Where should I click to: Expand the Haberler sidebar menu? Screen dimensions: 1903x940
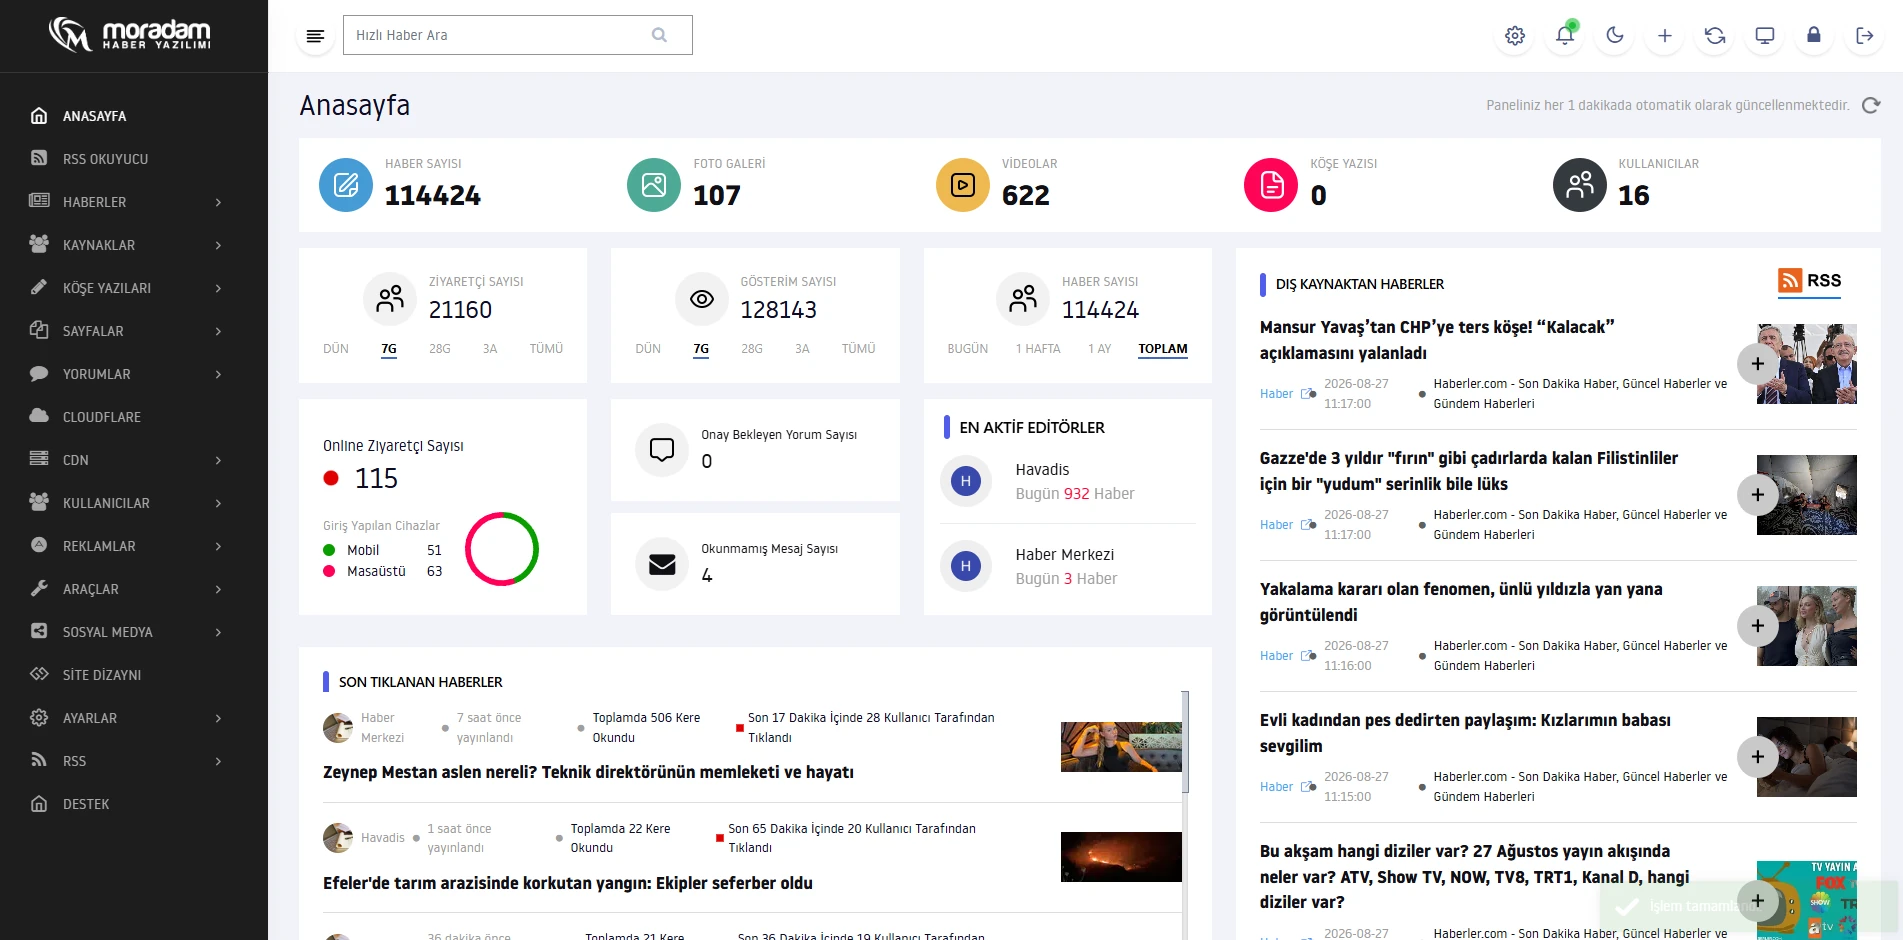(x=134, y=202)
